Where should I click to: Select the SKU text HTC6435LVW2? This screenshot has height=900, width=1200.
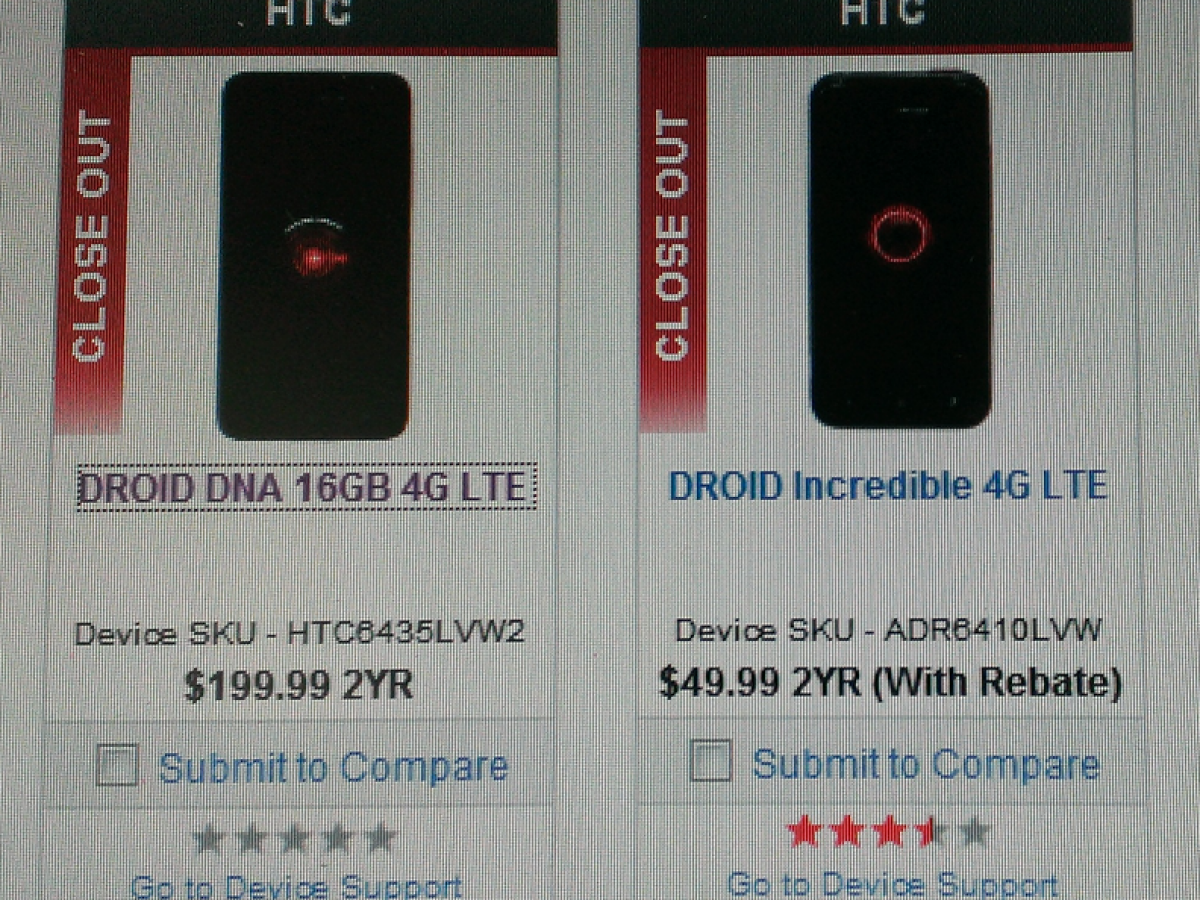pyautogui.click(x=406, y=634)
